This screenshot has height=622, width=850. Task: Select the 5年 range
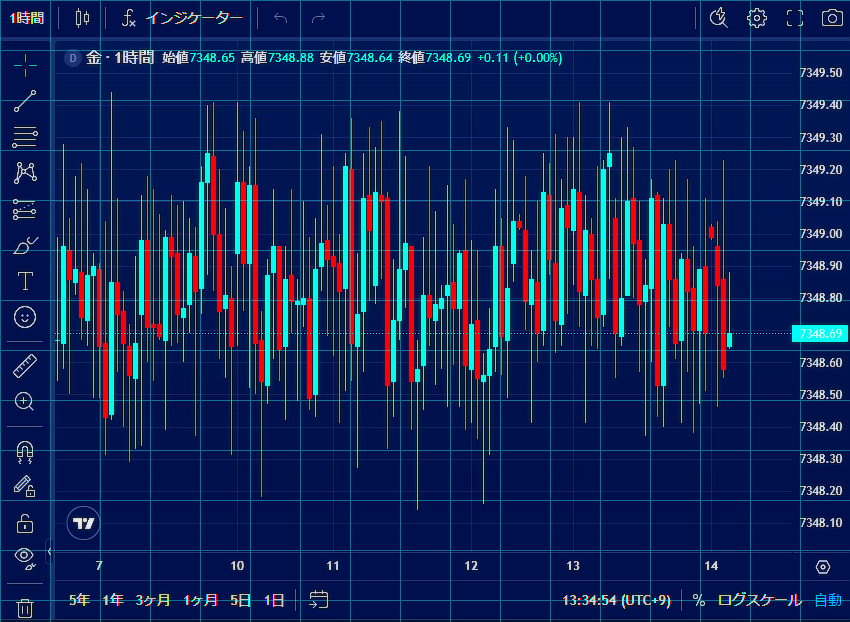[x=80, y=600]
